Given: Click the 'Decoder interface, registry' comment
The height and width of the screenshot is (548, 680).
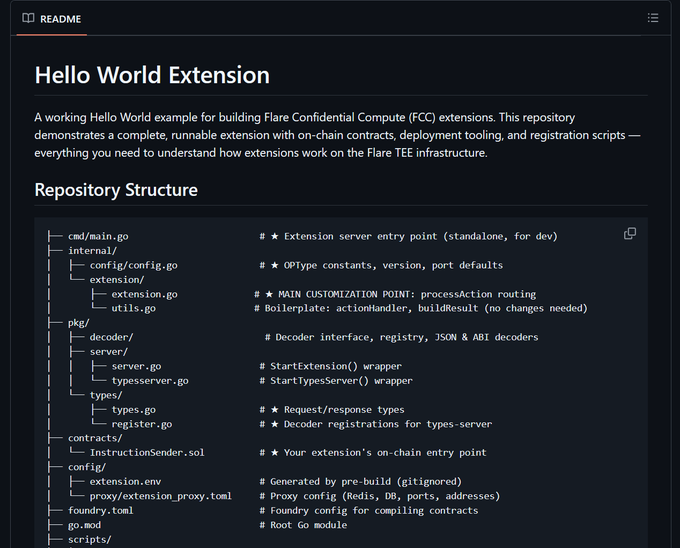Looking at the screenshot, I should tap(402, 337).
